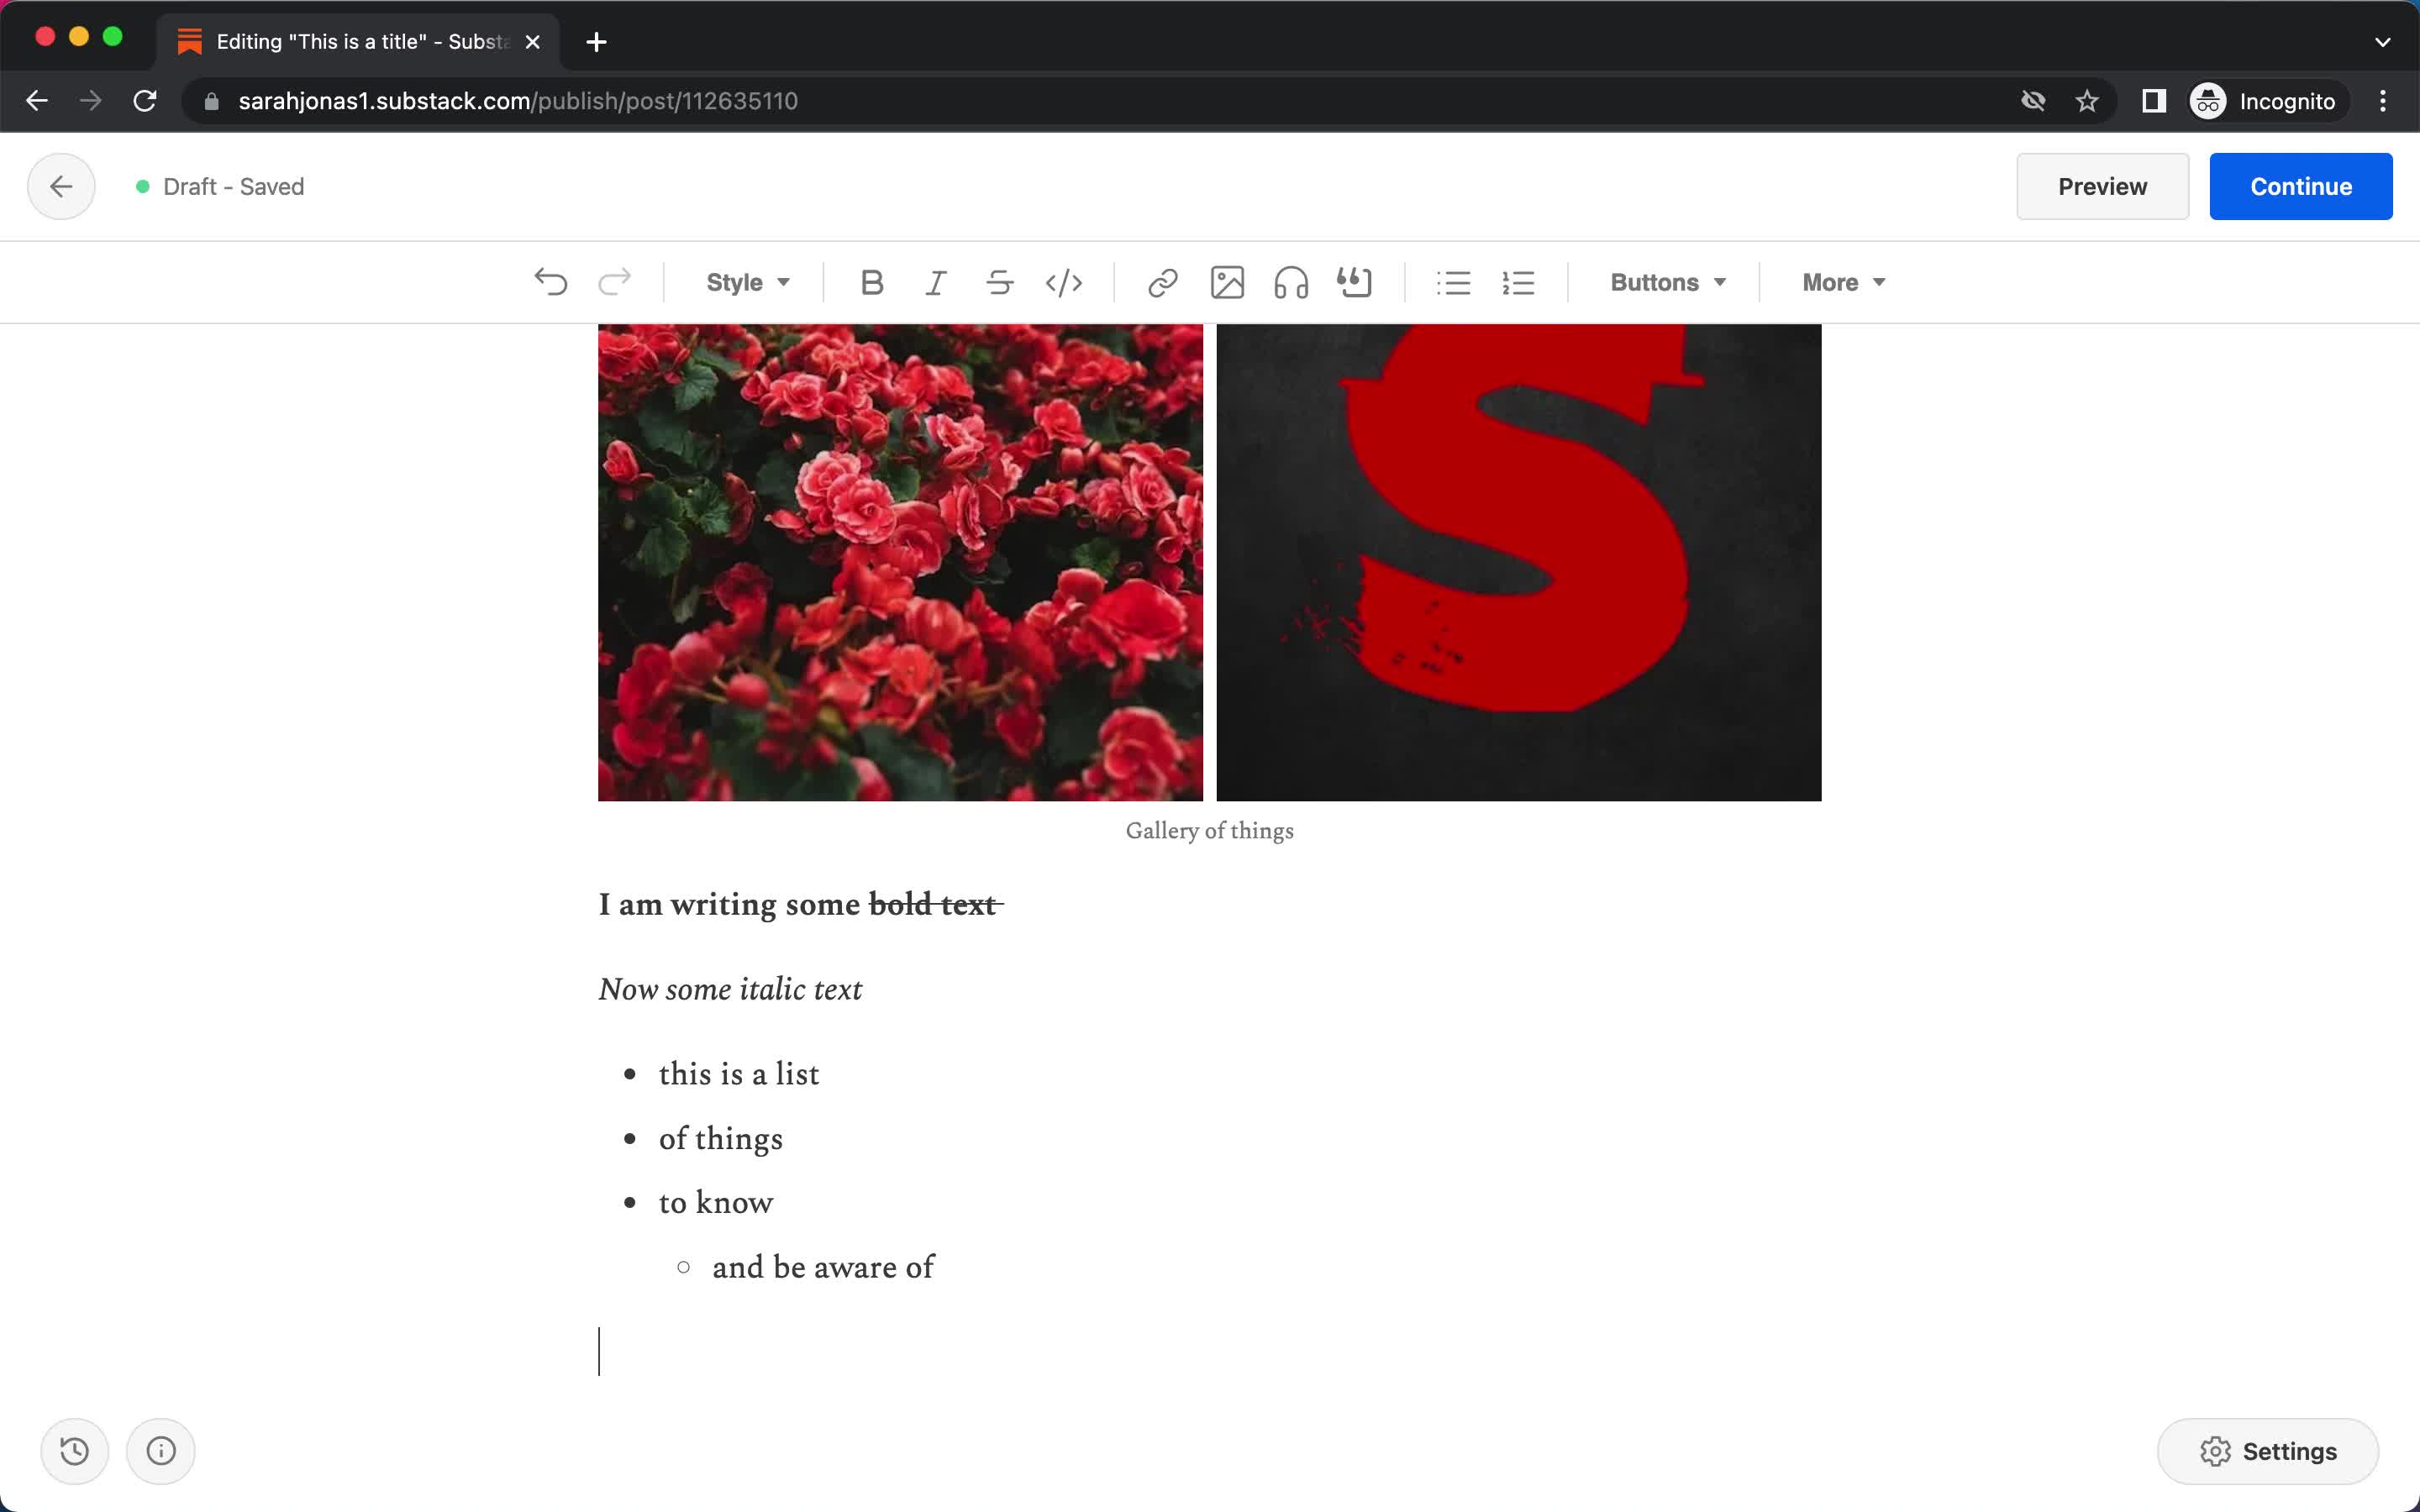Insert a link with the chain icon
The width and height of the screenshot is (2420, 1512).
[x=1162, y=282]
